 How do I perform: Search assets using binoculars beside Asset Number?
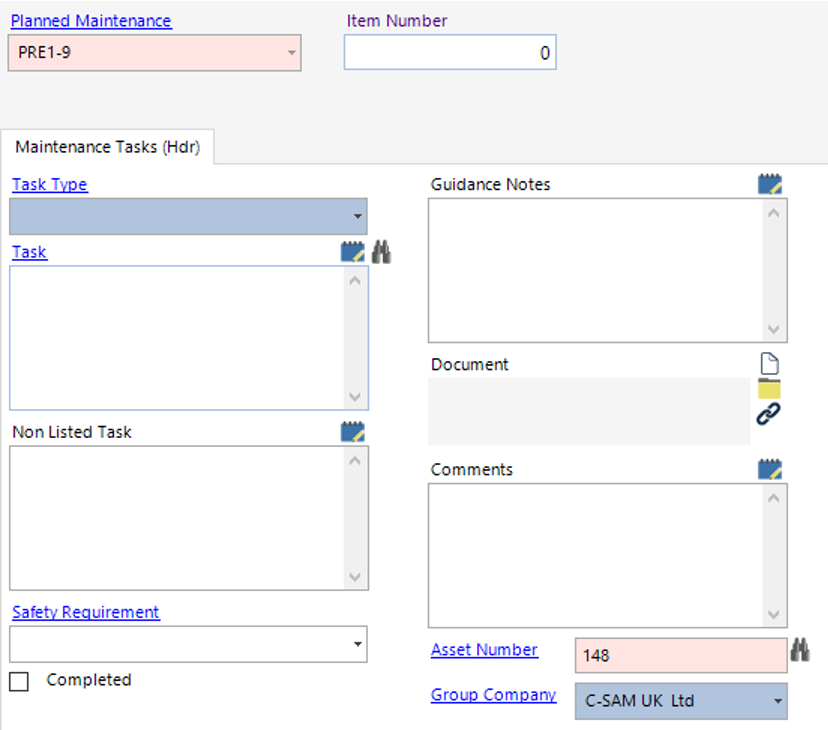click(x=800, y=648)
